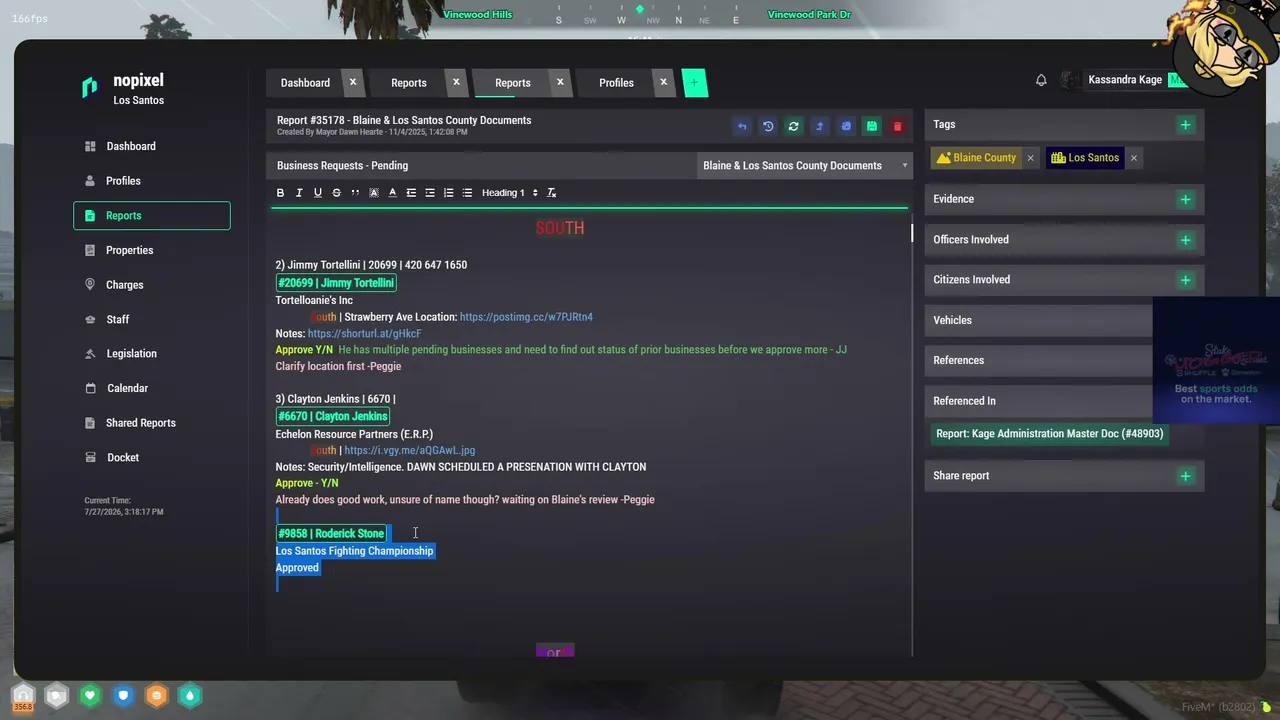Open the i.vgy.me image link
This screenshot has width=1280, height=720.
[410, 451]
